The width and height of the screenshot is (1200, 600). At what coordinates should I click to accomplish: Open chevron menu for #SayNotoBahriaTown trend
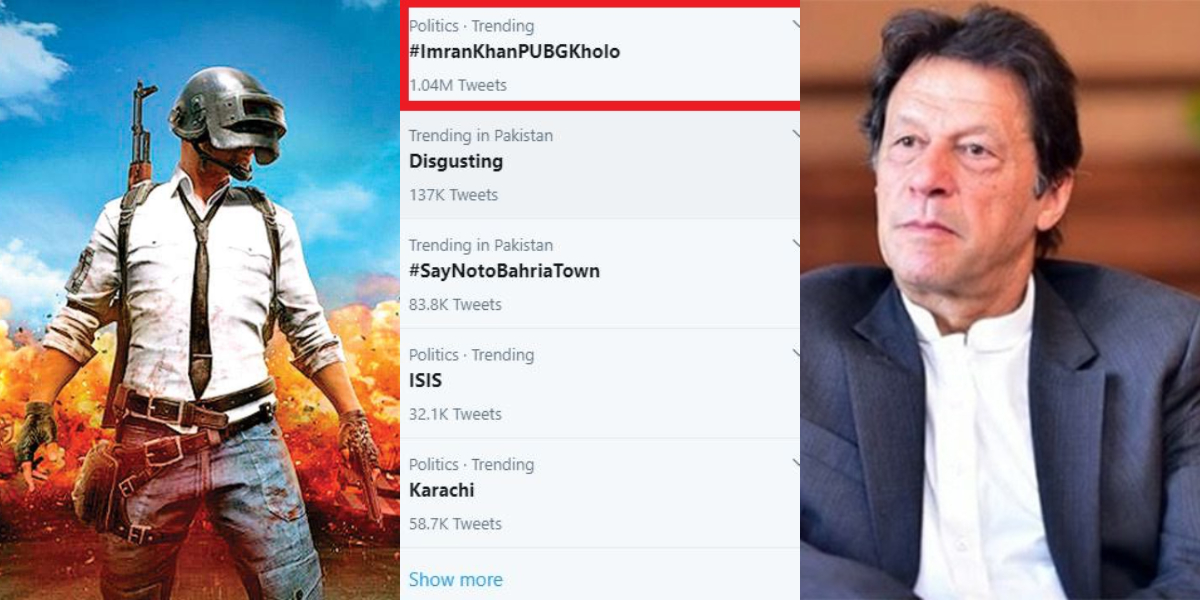point(795,243)
